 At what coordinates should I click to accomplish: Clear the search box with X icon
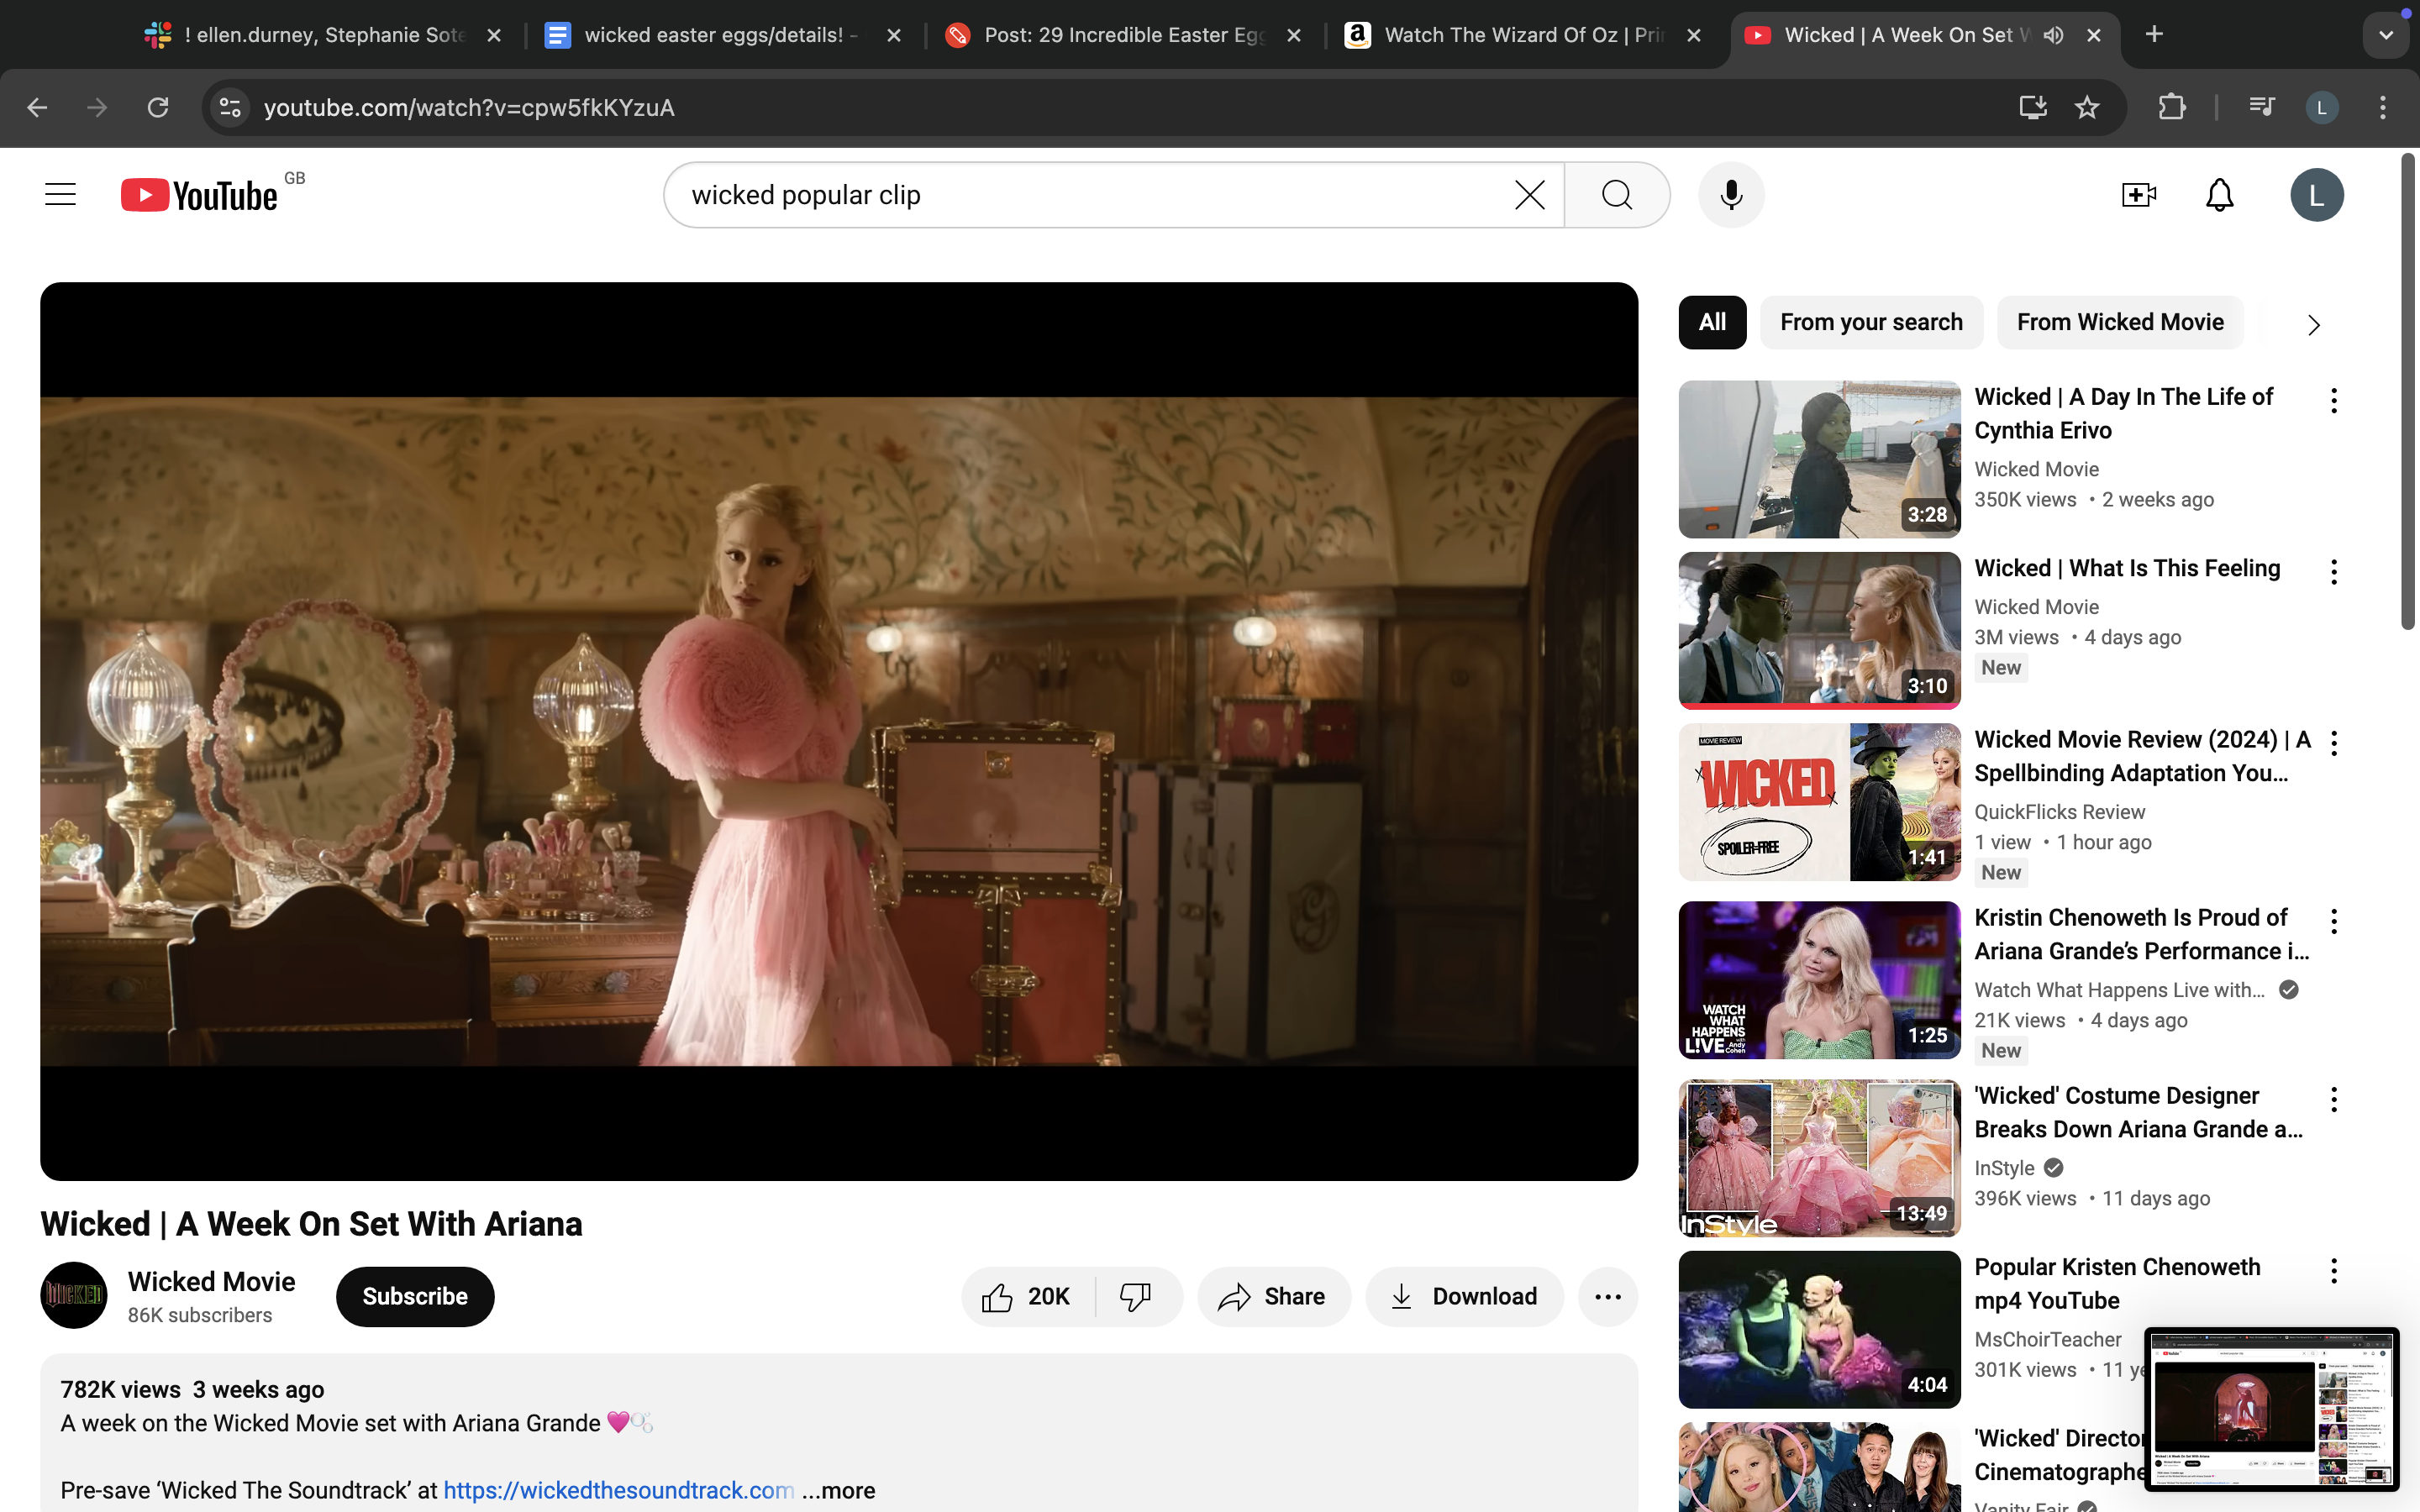[x=1529, y=195]
